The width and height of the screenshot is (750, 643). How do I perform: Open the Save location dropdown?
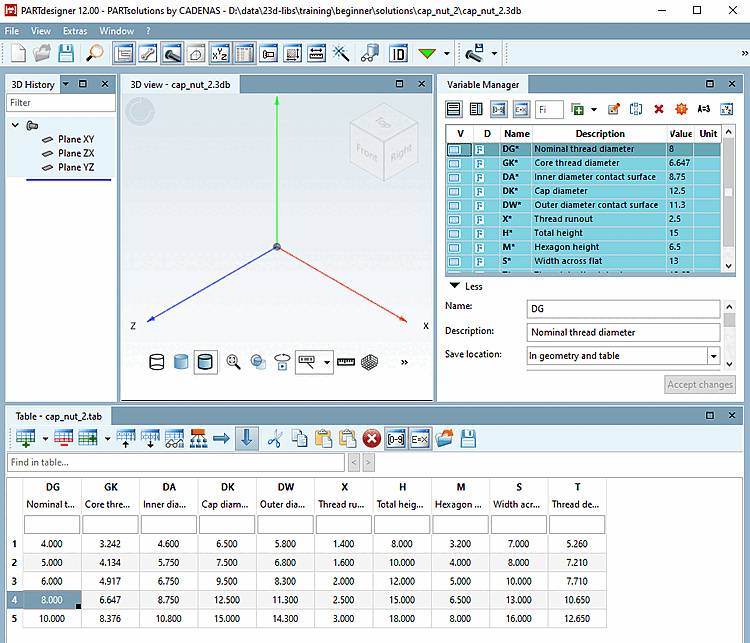coord(712,355)
